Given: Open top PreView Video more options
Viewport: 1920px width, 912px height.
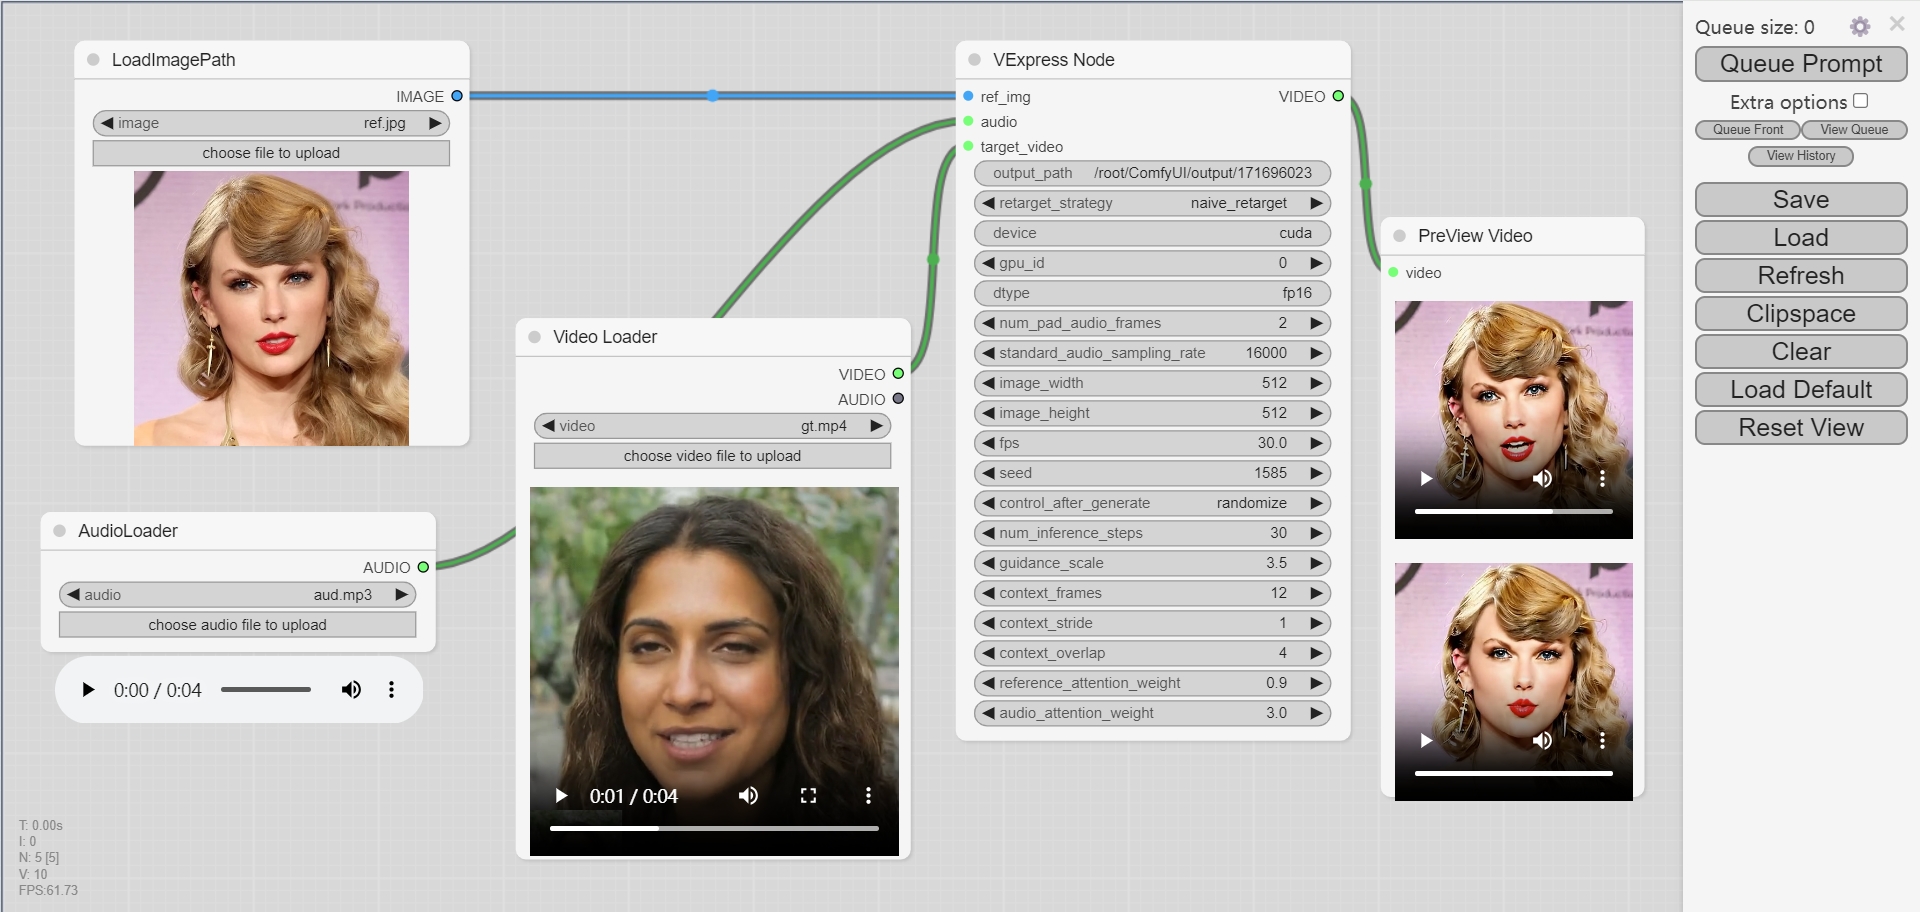Looking at the screenshot, I should point(1602,479).
